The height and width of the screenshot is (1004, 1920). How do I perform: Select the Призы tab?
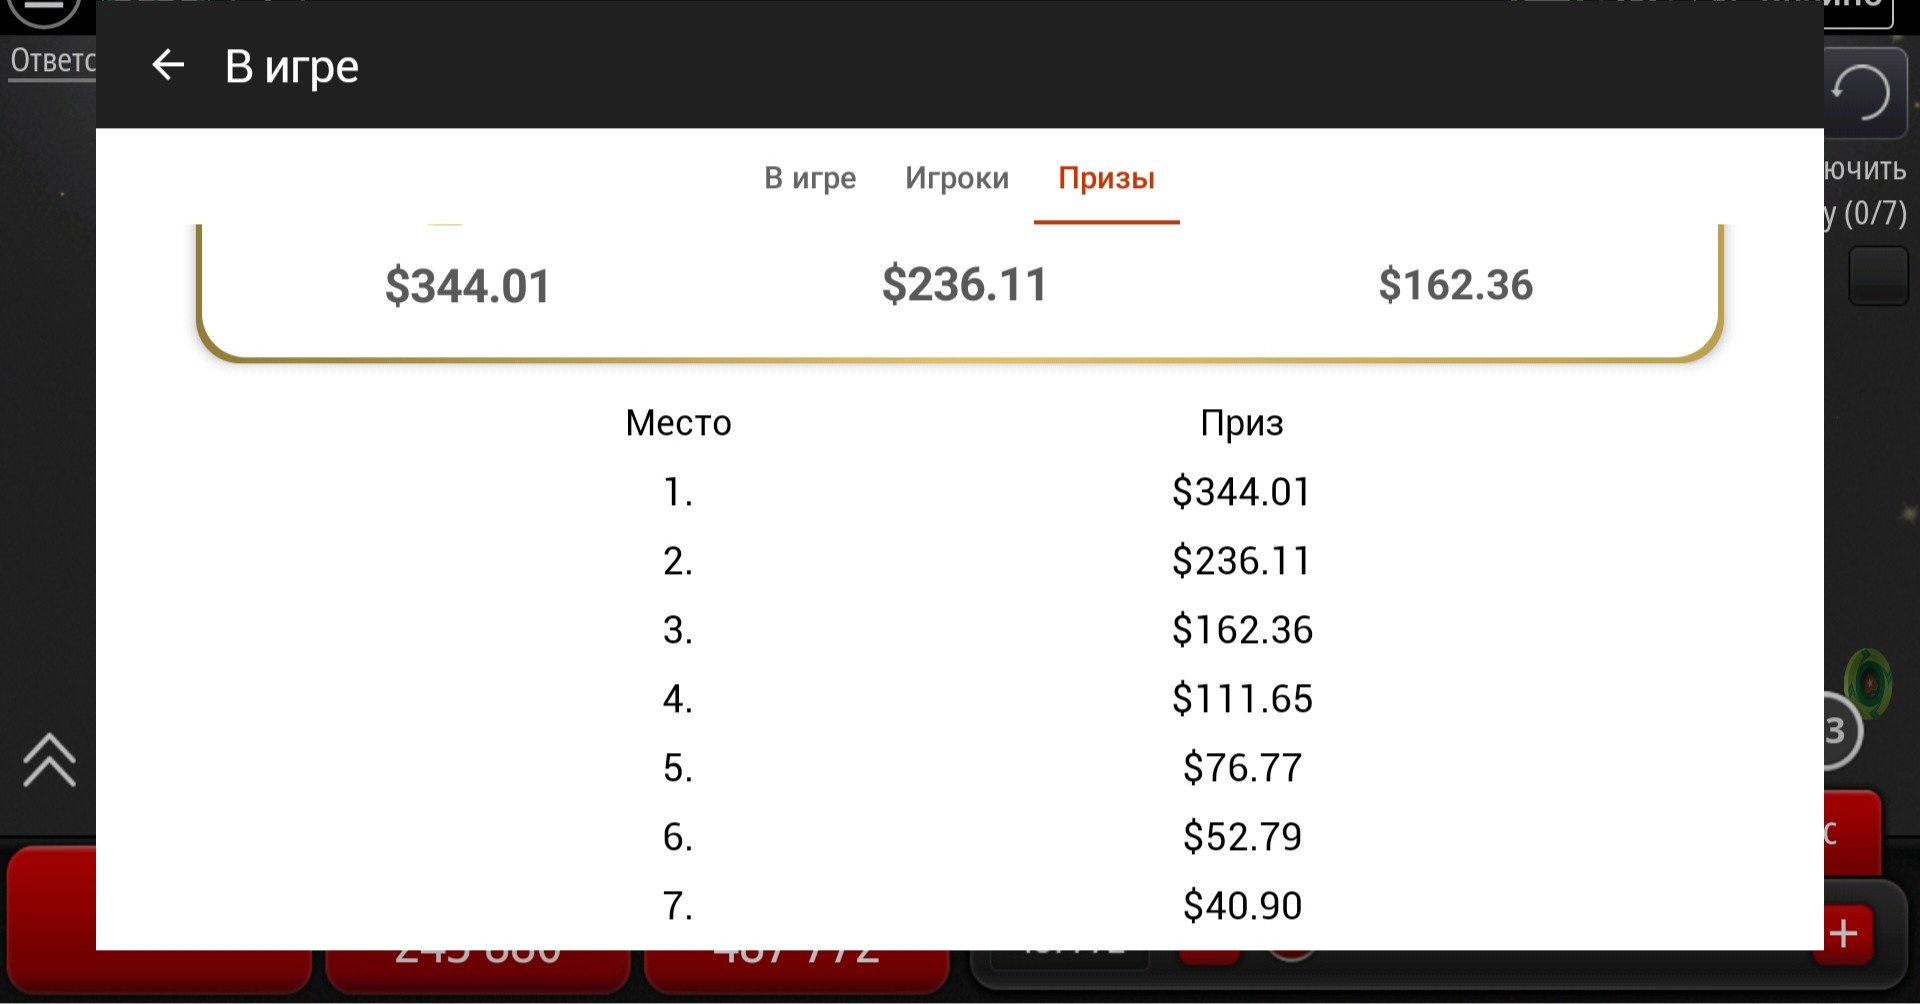[x=1107, y=178]
